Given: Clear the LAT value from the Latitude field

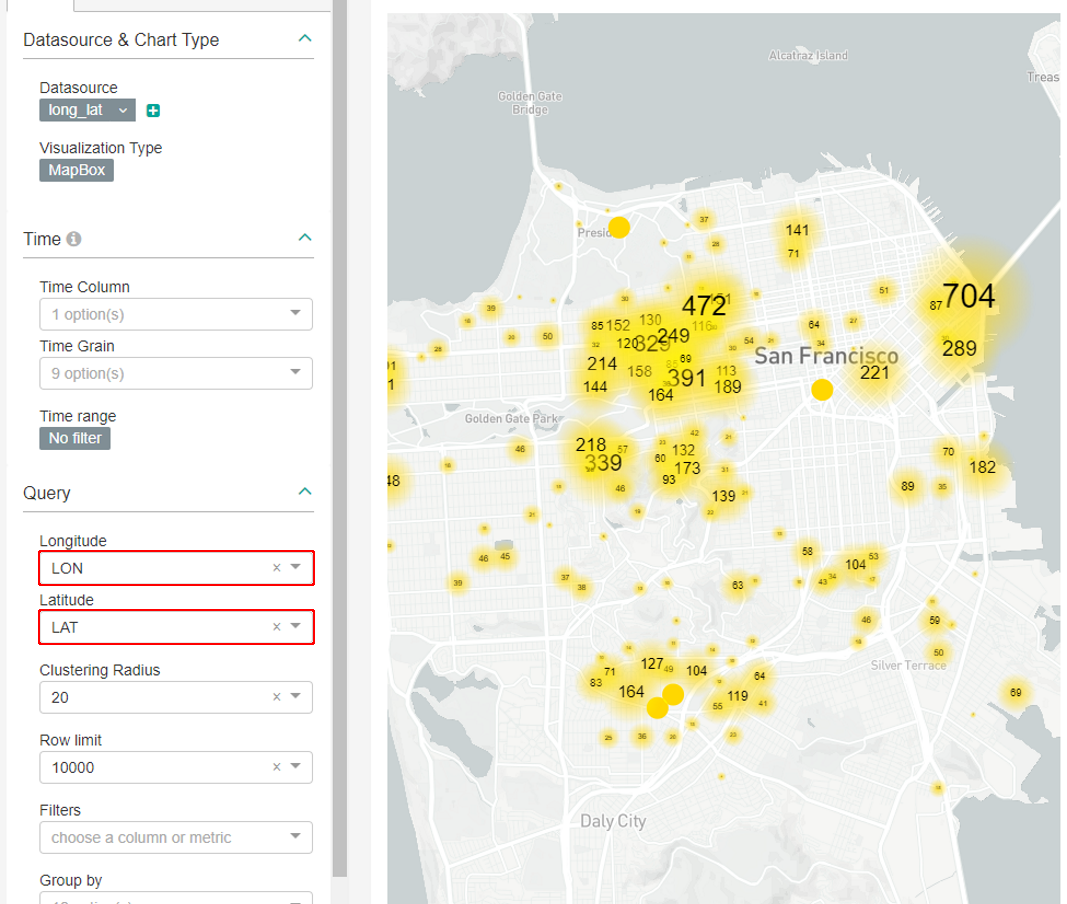Looking at the screenshot, I should coord(275,626).
